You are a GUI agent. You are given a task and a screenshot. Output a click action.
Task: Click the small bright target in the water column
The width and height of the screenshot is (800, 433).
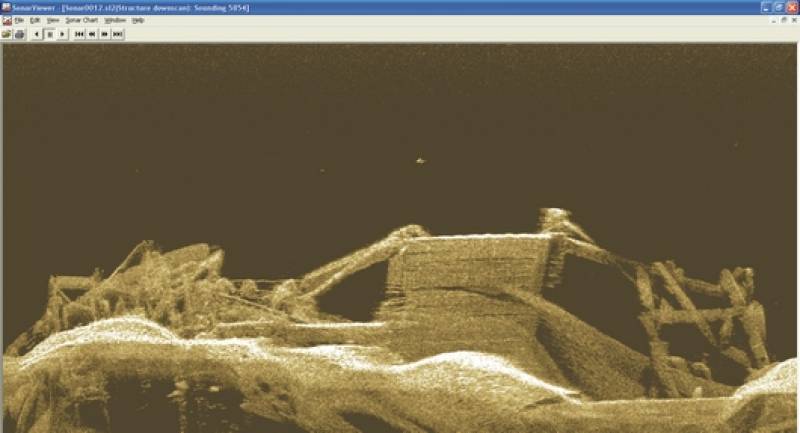421,159
